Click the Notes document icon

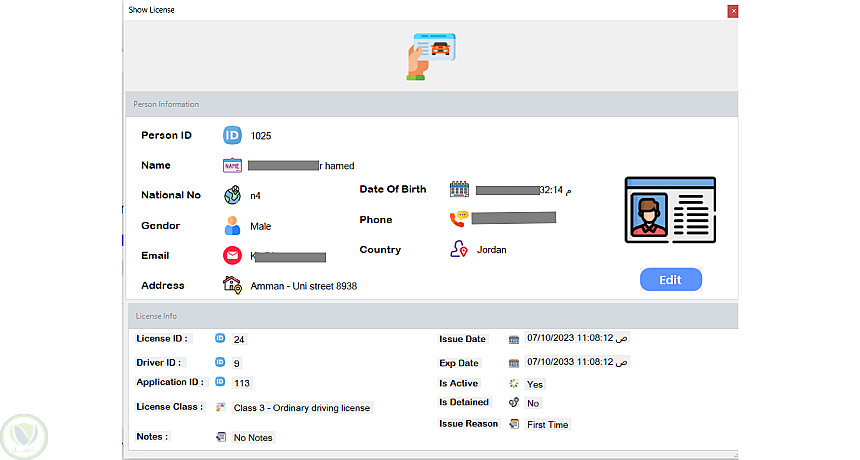click(220, 437)
